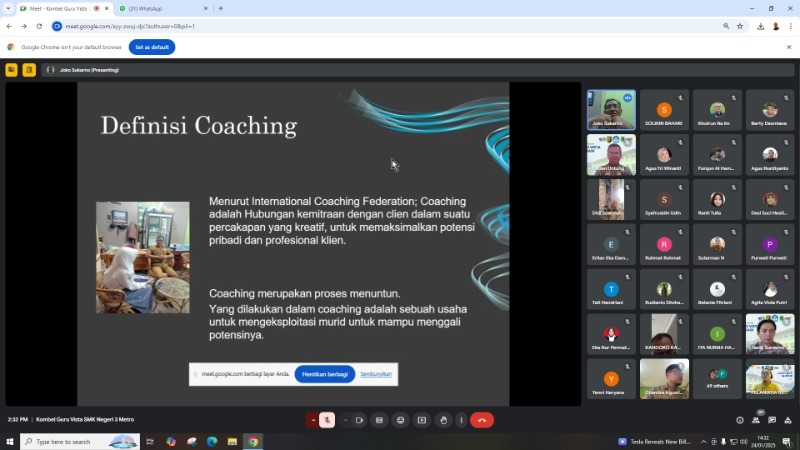Open the three-dot more options menu
Screen dimensions: 800x450
pyautogui.click(x=461, y=420)
